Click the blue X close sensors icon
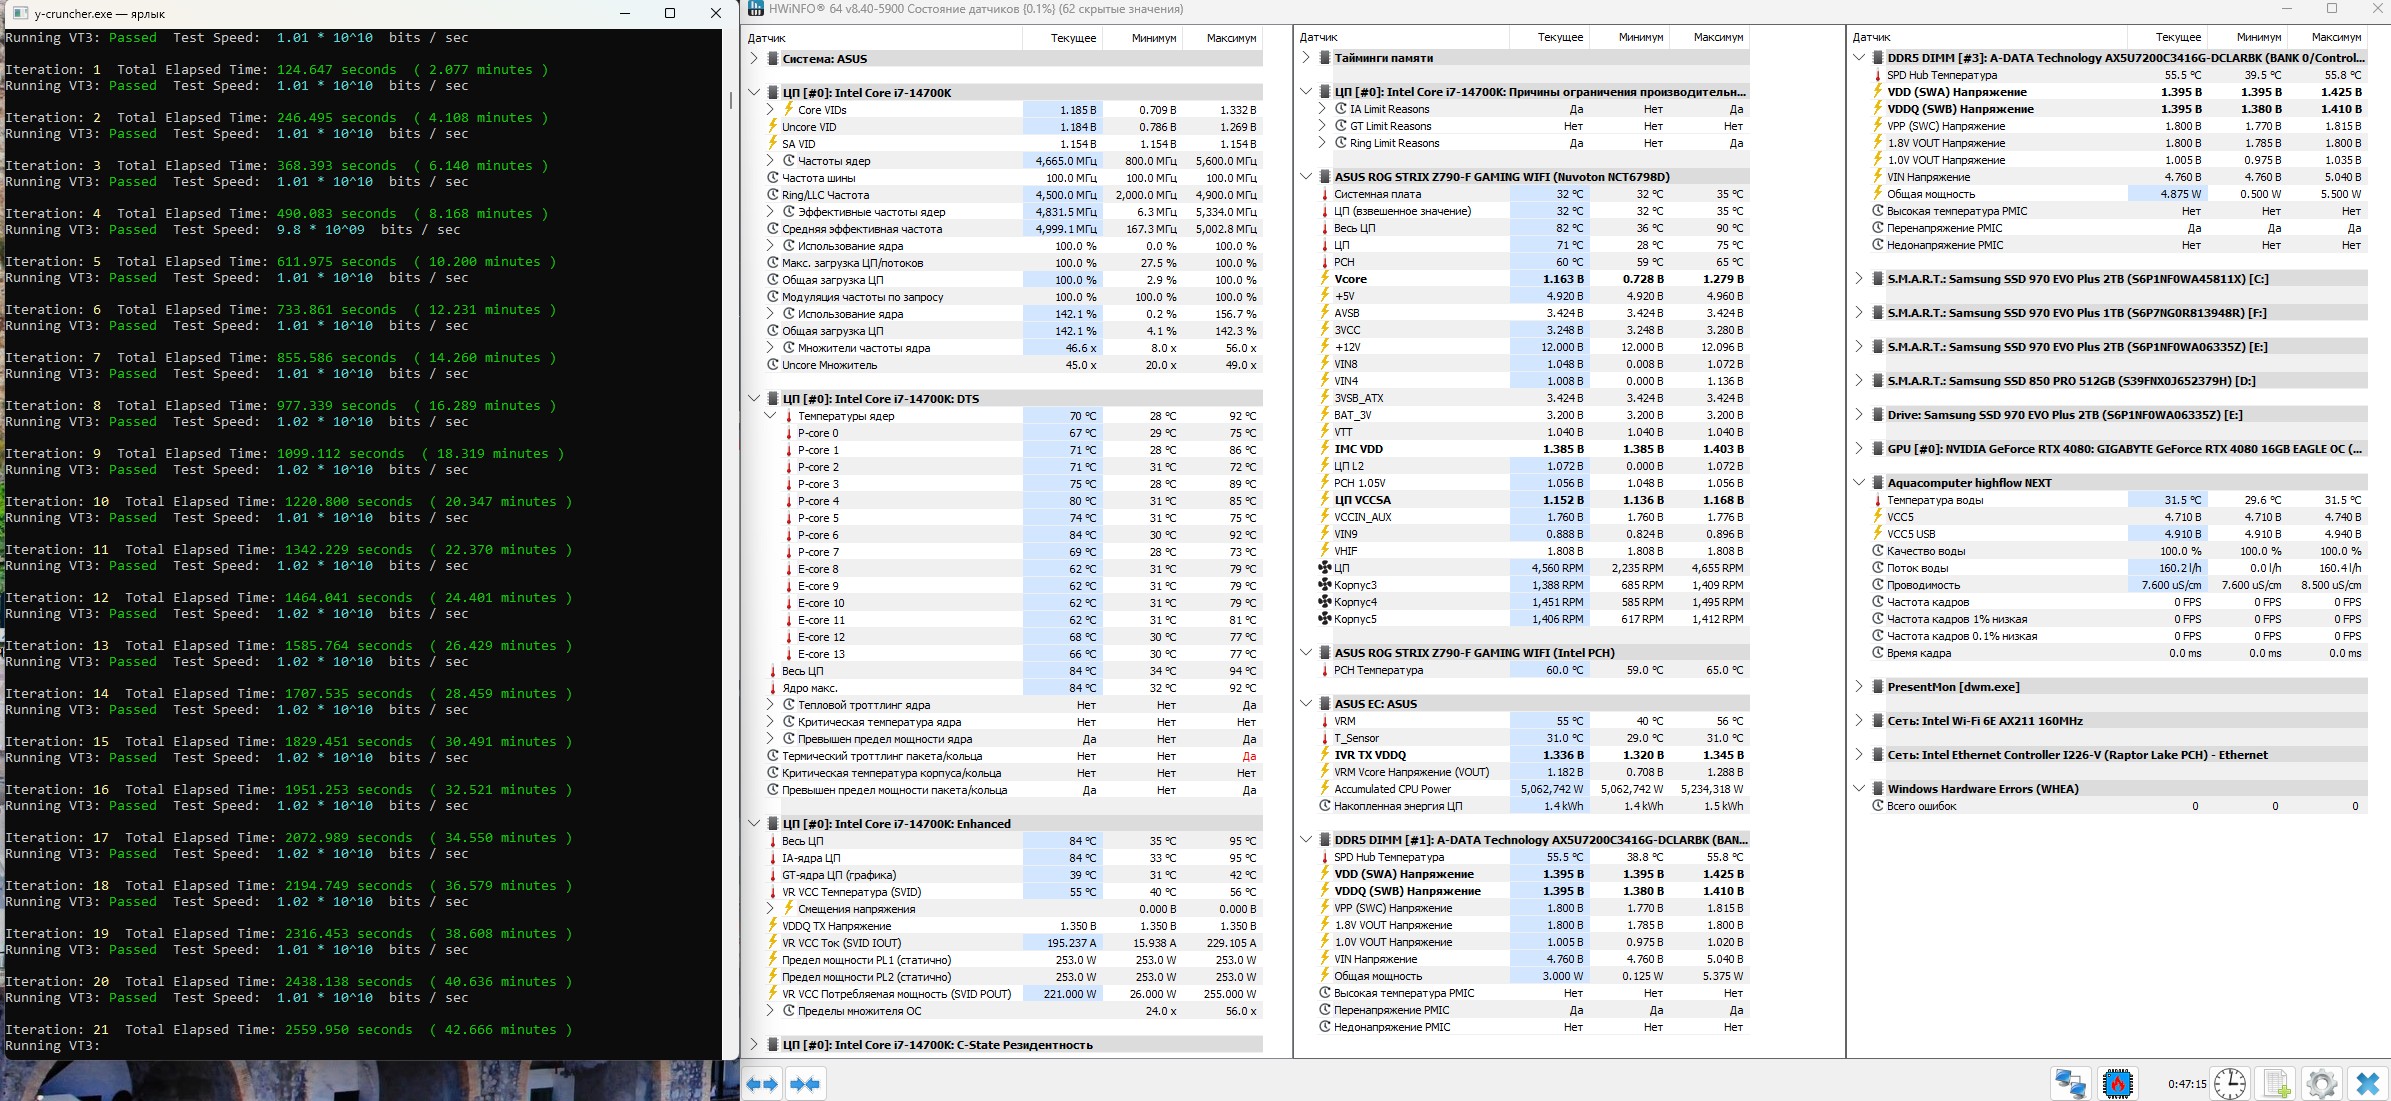2391x1101 pixels. point(2367,1084)
